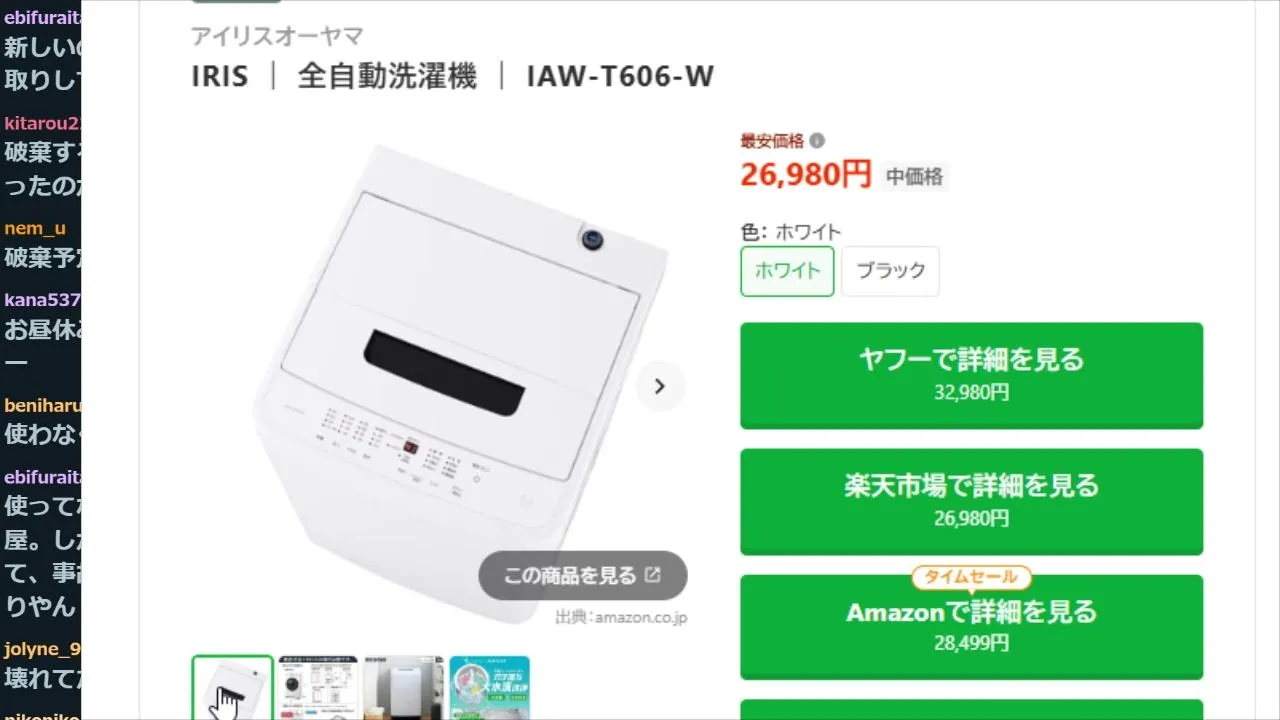Open ヤフーで詳細を見る button
This screenshot has width=1280, height=720.
click(x=971, y=375)
